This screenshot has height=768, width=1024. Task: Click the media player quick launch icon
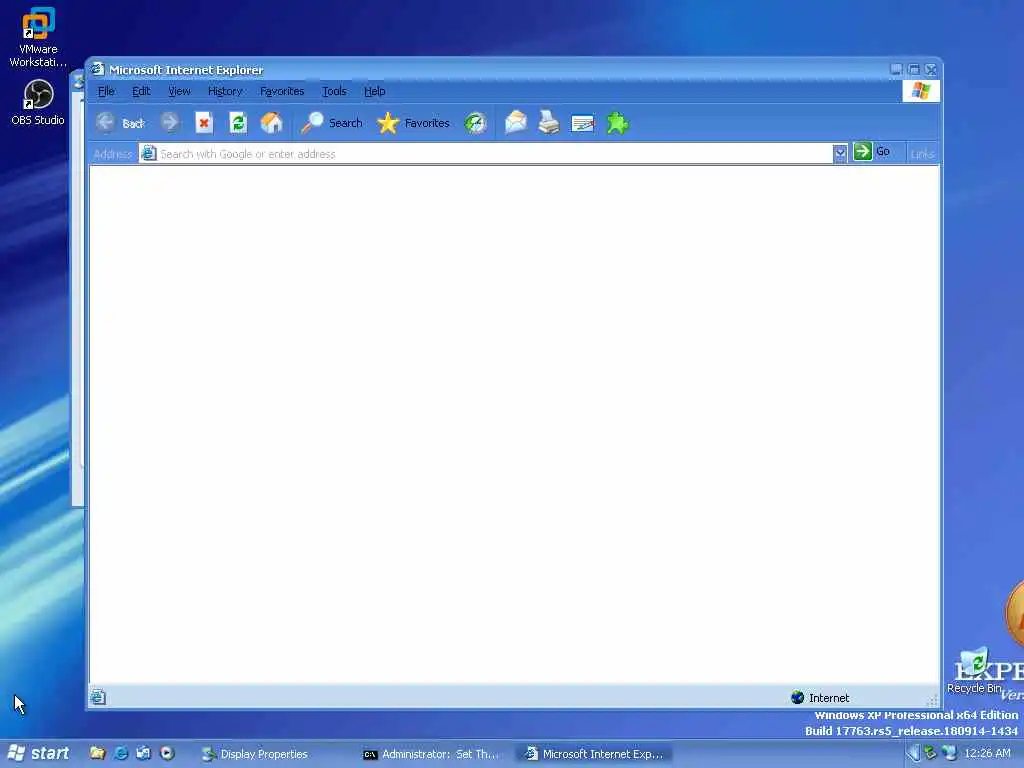pyautogui.click(x=167, y=753)
